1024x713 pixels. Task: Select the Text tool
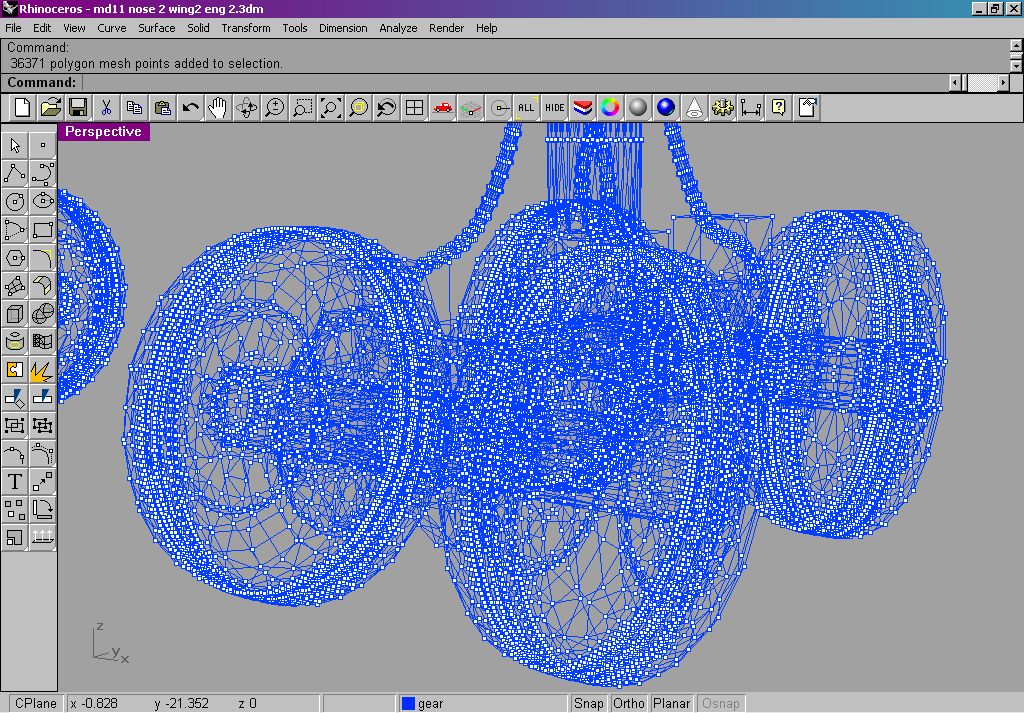[x=15, y=482]
